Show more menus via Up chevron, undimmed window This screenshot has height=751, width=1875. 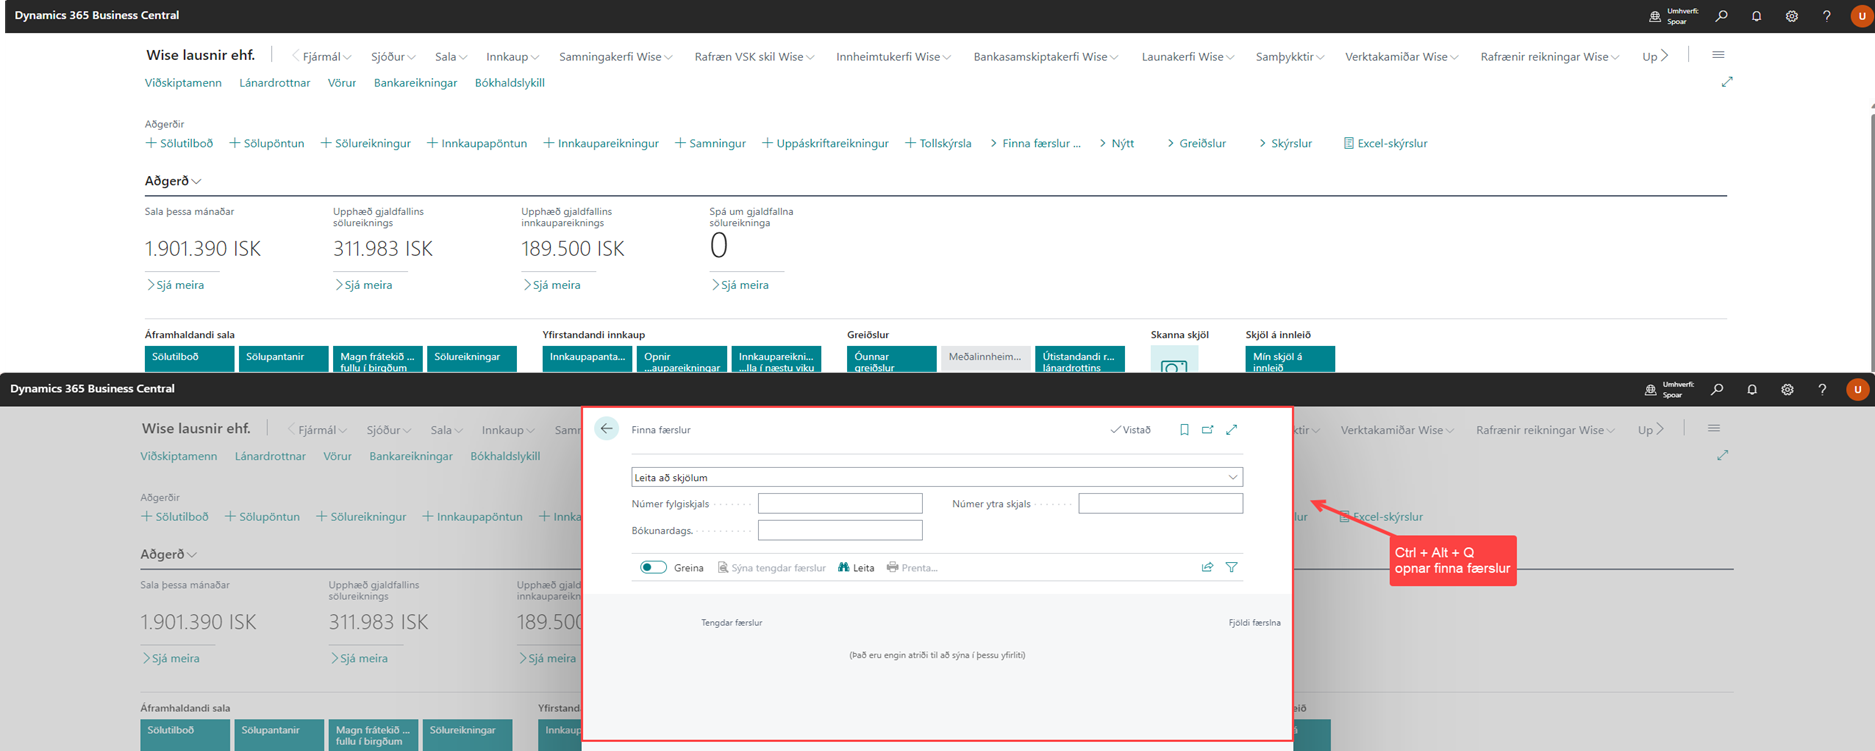point(1655,56)
